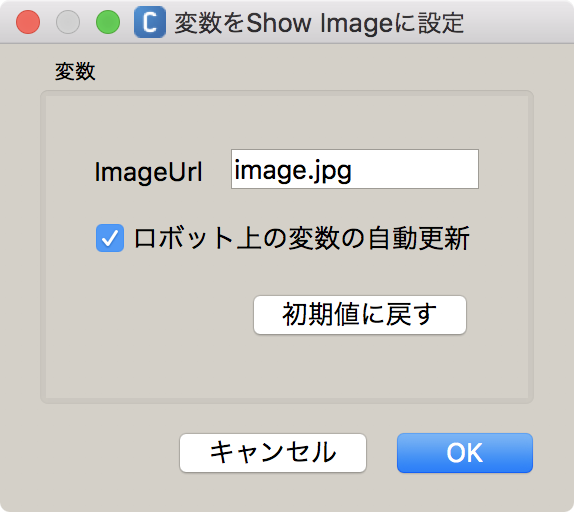Uncheck the blue checkmark box for auto-update
Screen dimensions: 574x512
110,238
